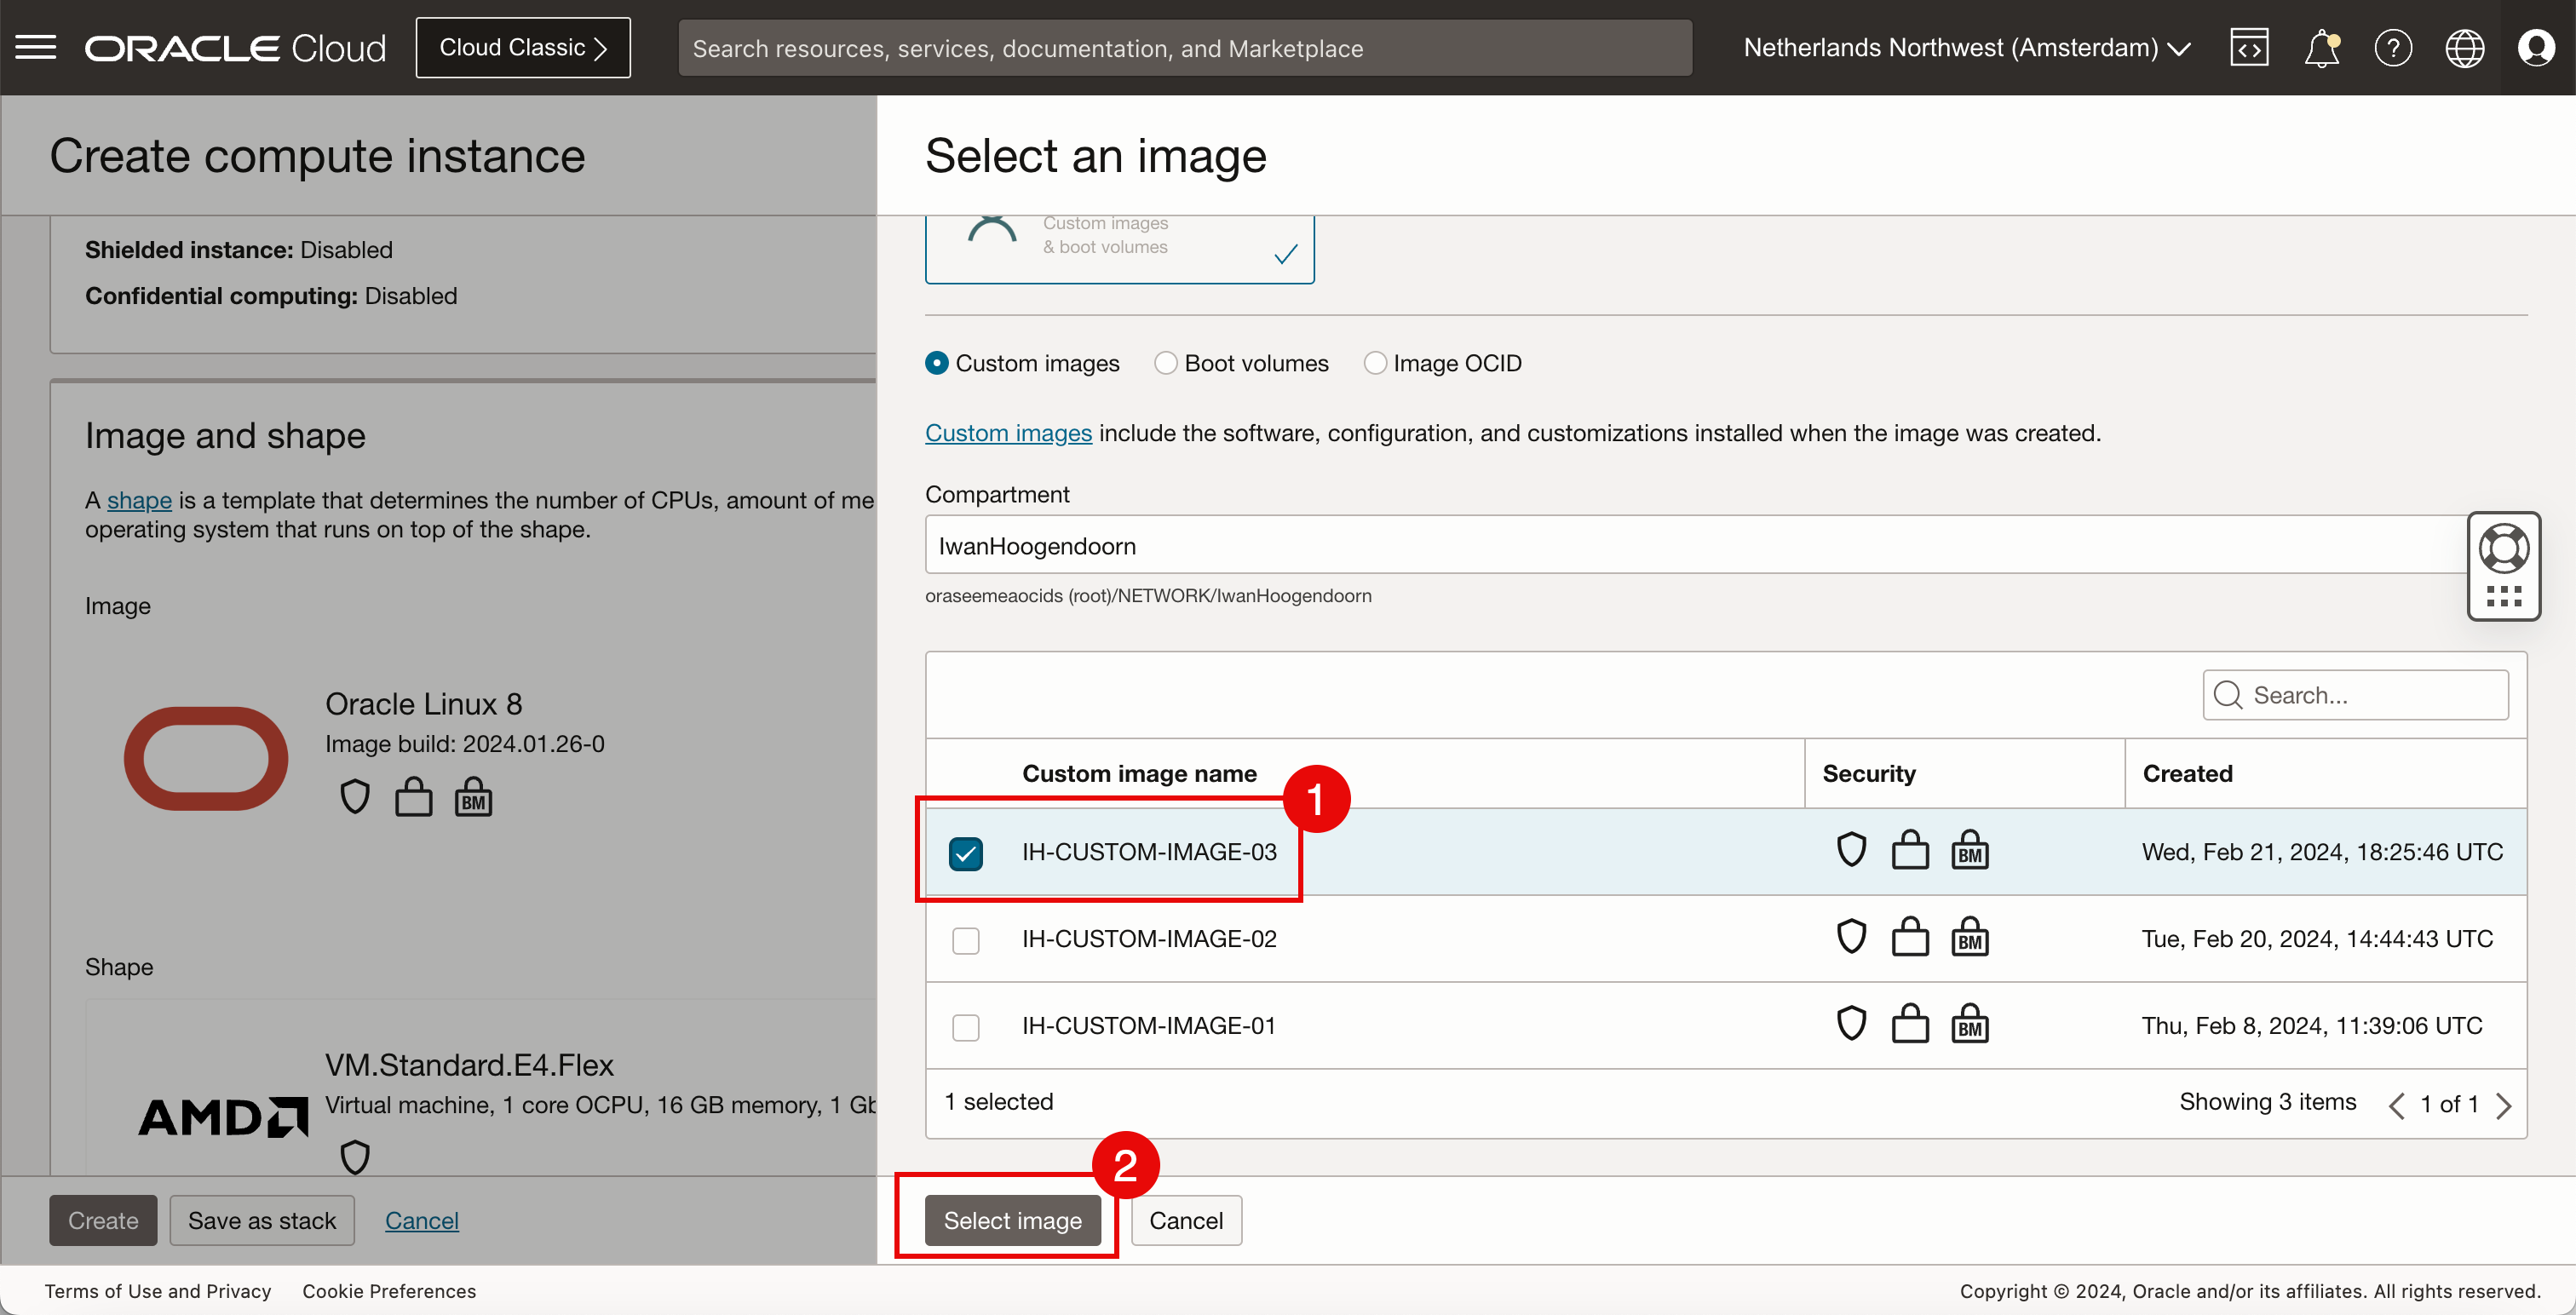The image size is (2576, 1315).
Task: Switch to Cloud Classic console
Action: 523,47
